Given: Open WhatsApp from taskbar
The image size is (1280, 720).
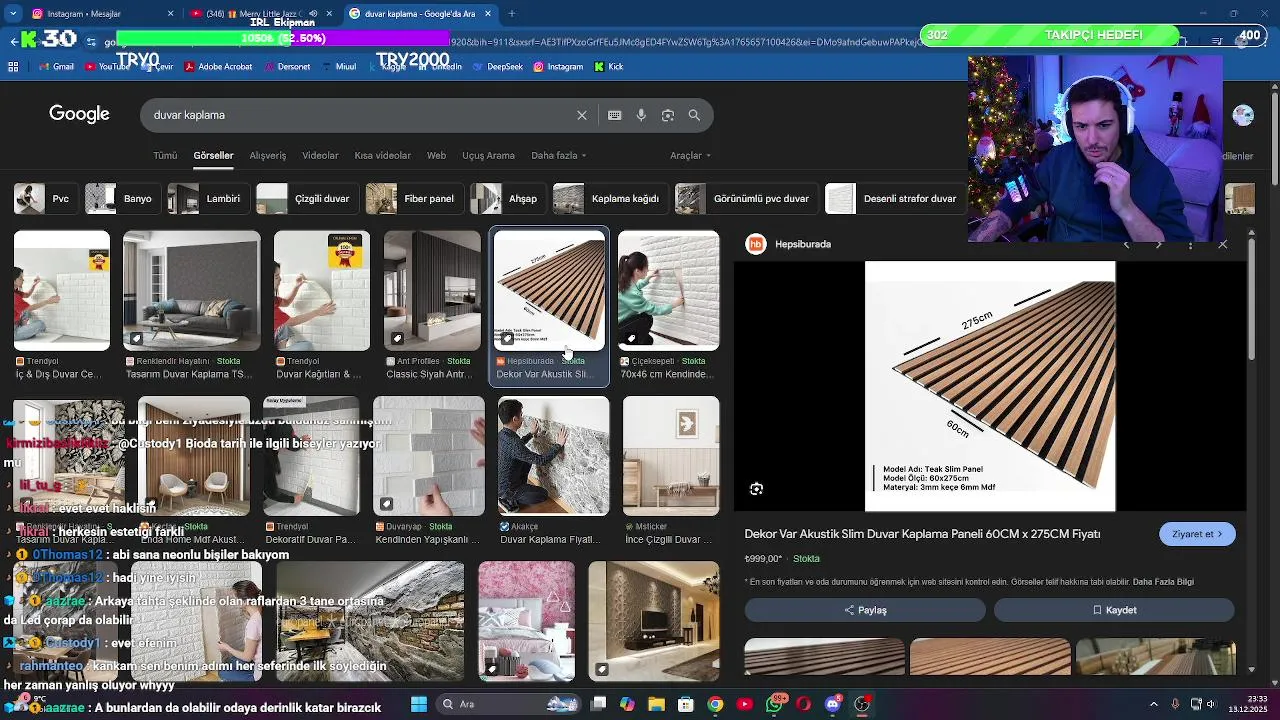Looking at the screenshot, I should pyautogui.click(x=774, y=704).
